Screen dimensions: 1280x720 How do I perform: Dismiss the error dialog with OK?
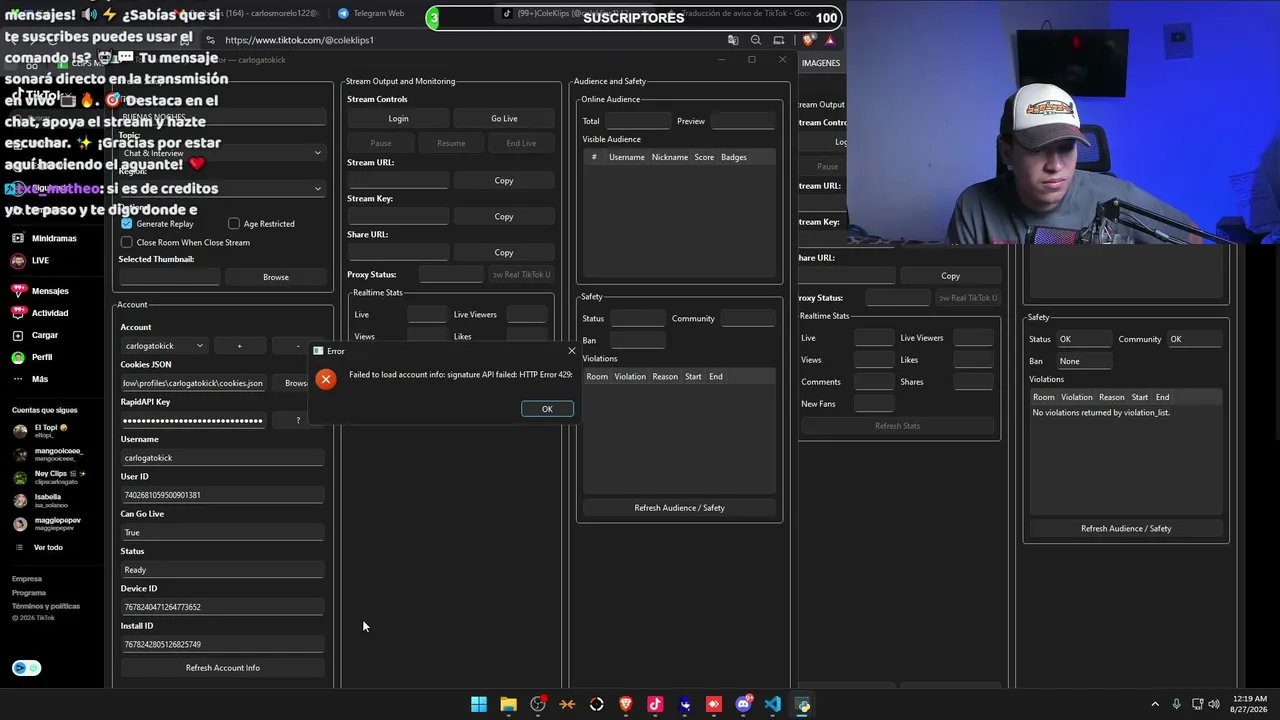coord(547,409)
